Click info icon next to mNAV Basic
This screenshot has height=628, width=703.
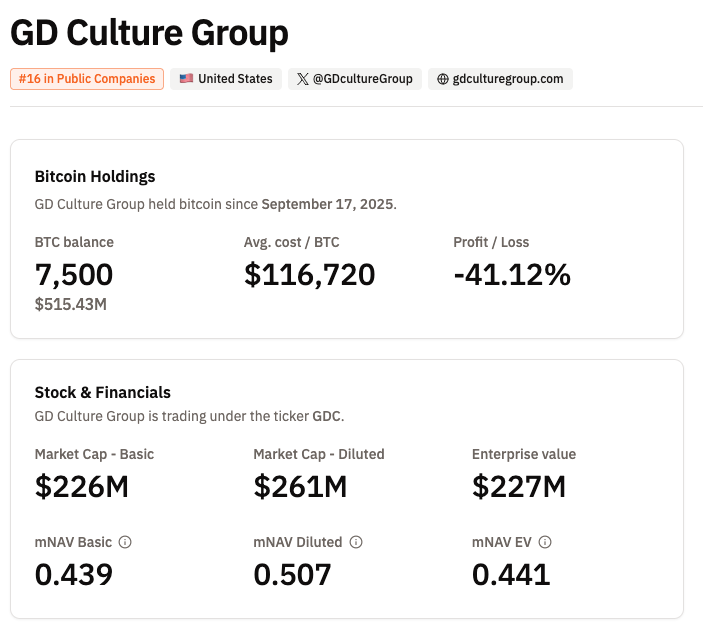click(125, 542)
